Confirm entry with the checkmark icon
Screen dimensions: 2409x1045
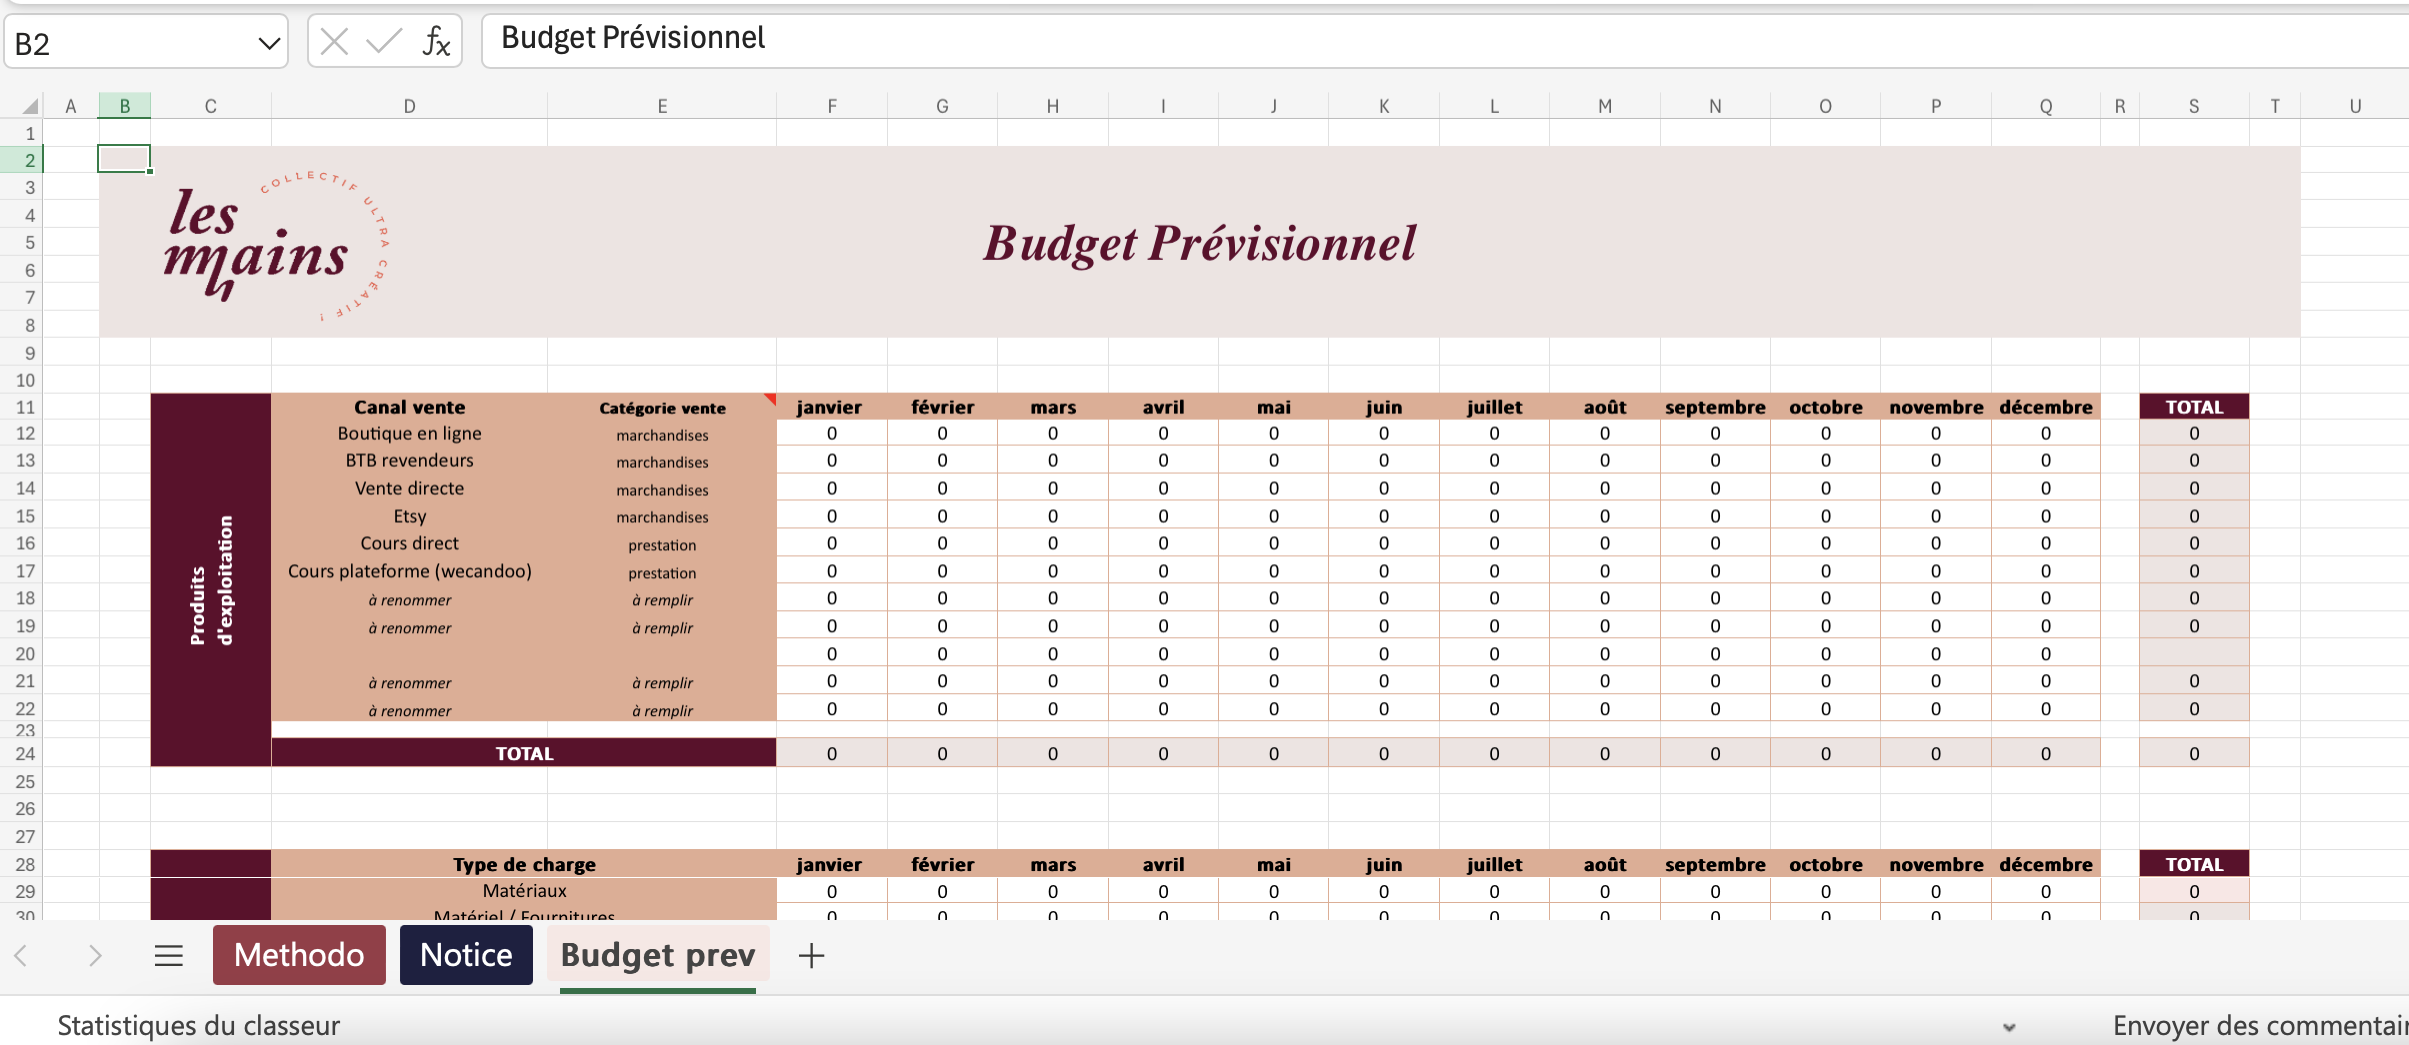point(384,42)
